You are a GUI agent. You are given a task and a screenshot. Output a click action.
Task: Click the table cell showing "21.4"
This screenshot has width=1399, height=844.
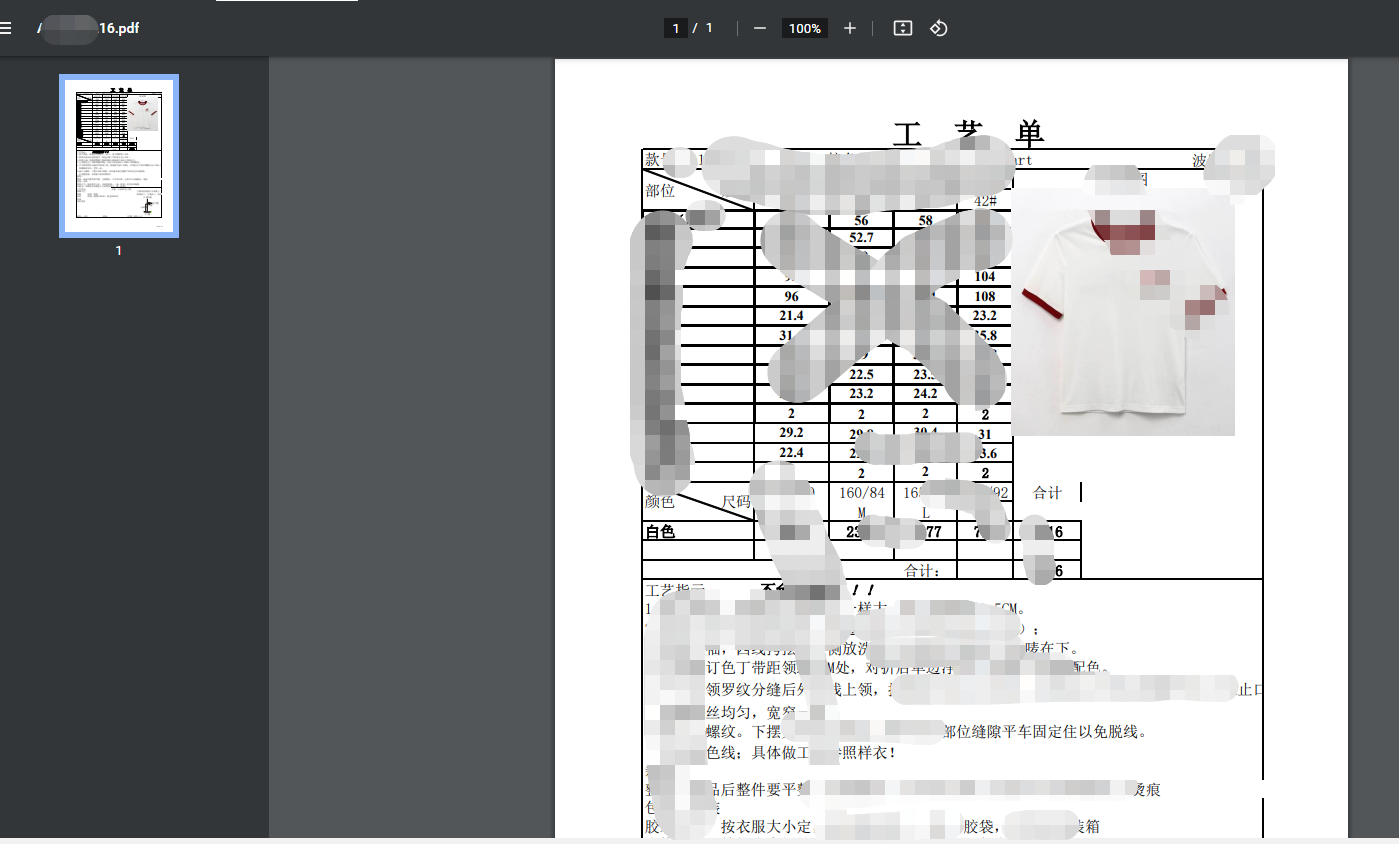tap(792, 316)
